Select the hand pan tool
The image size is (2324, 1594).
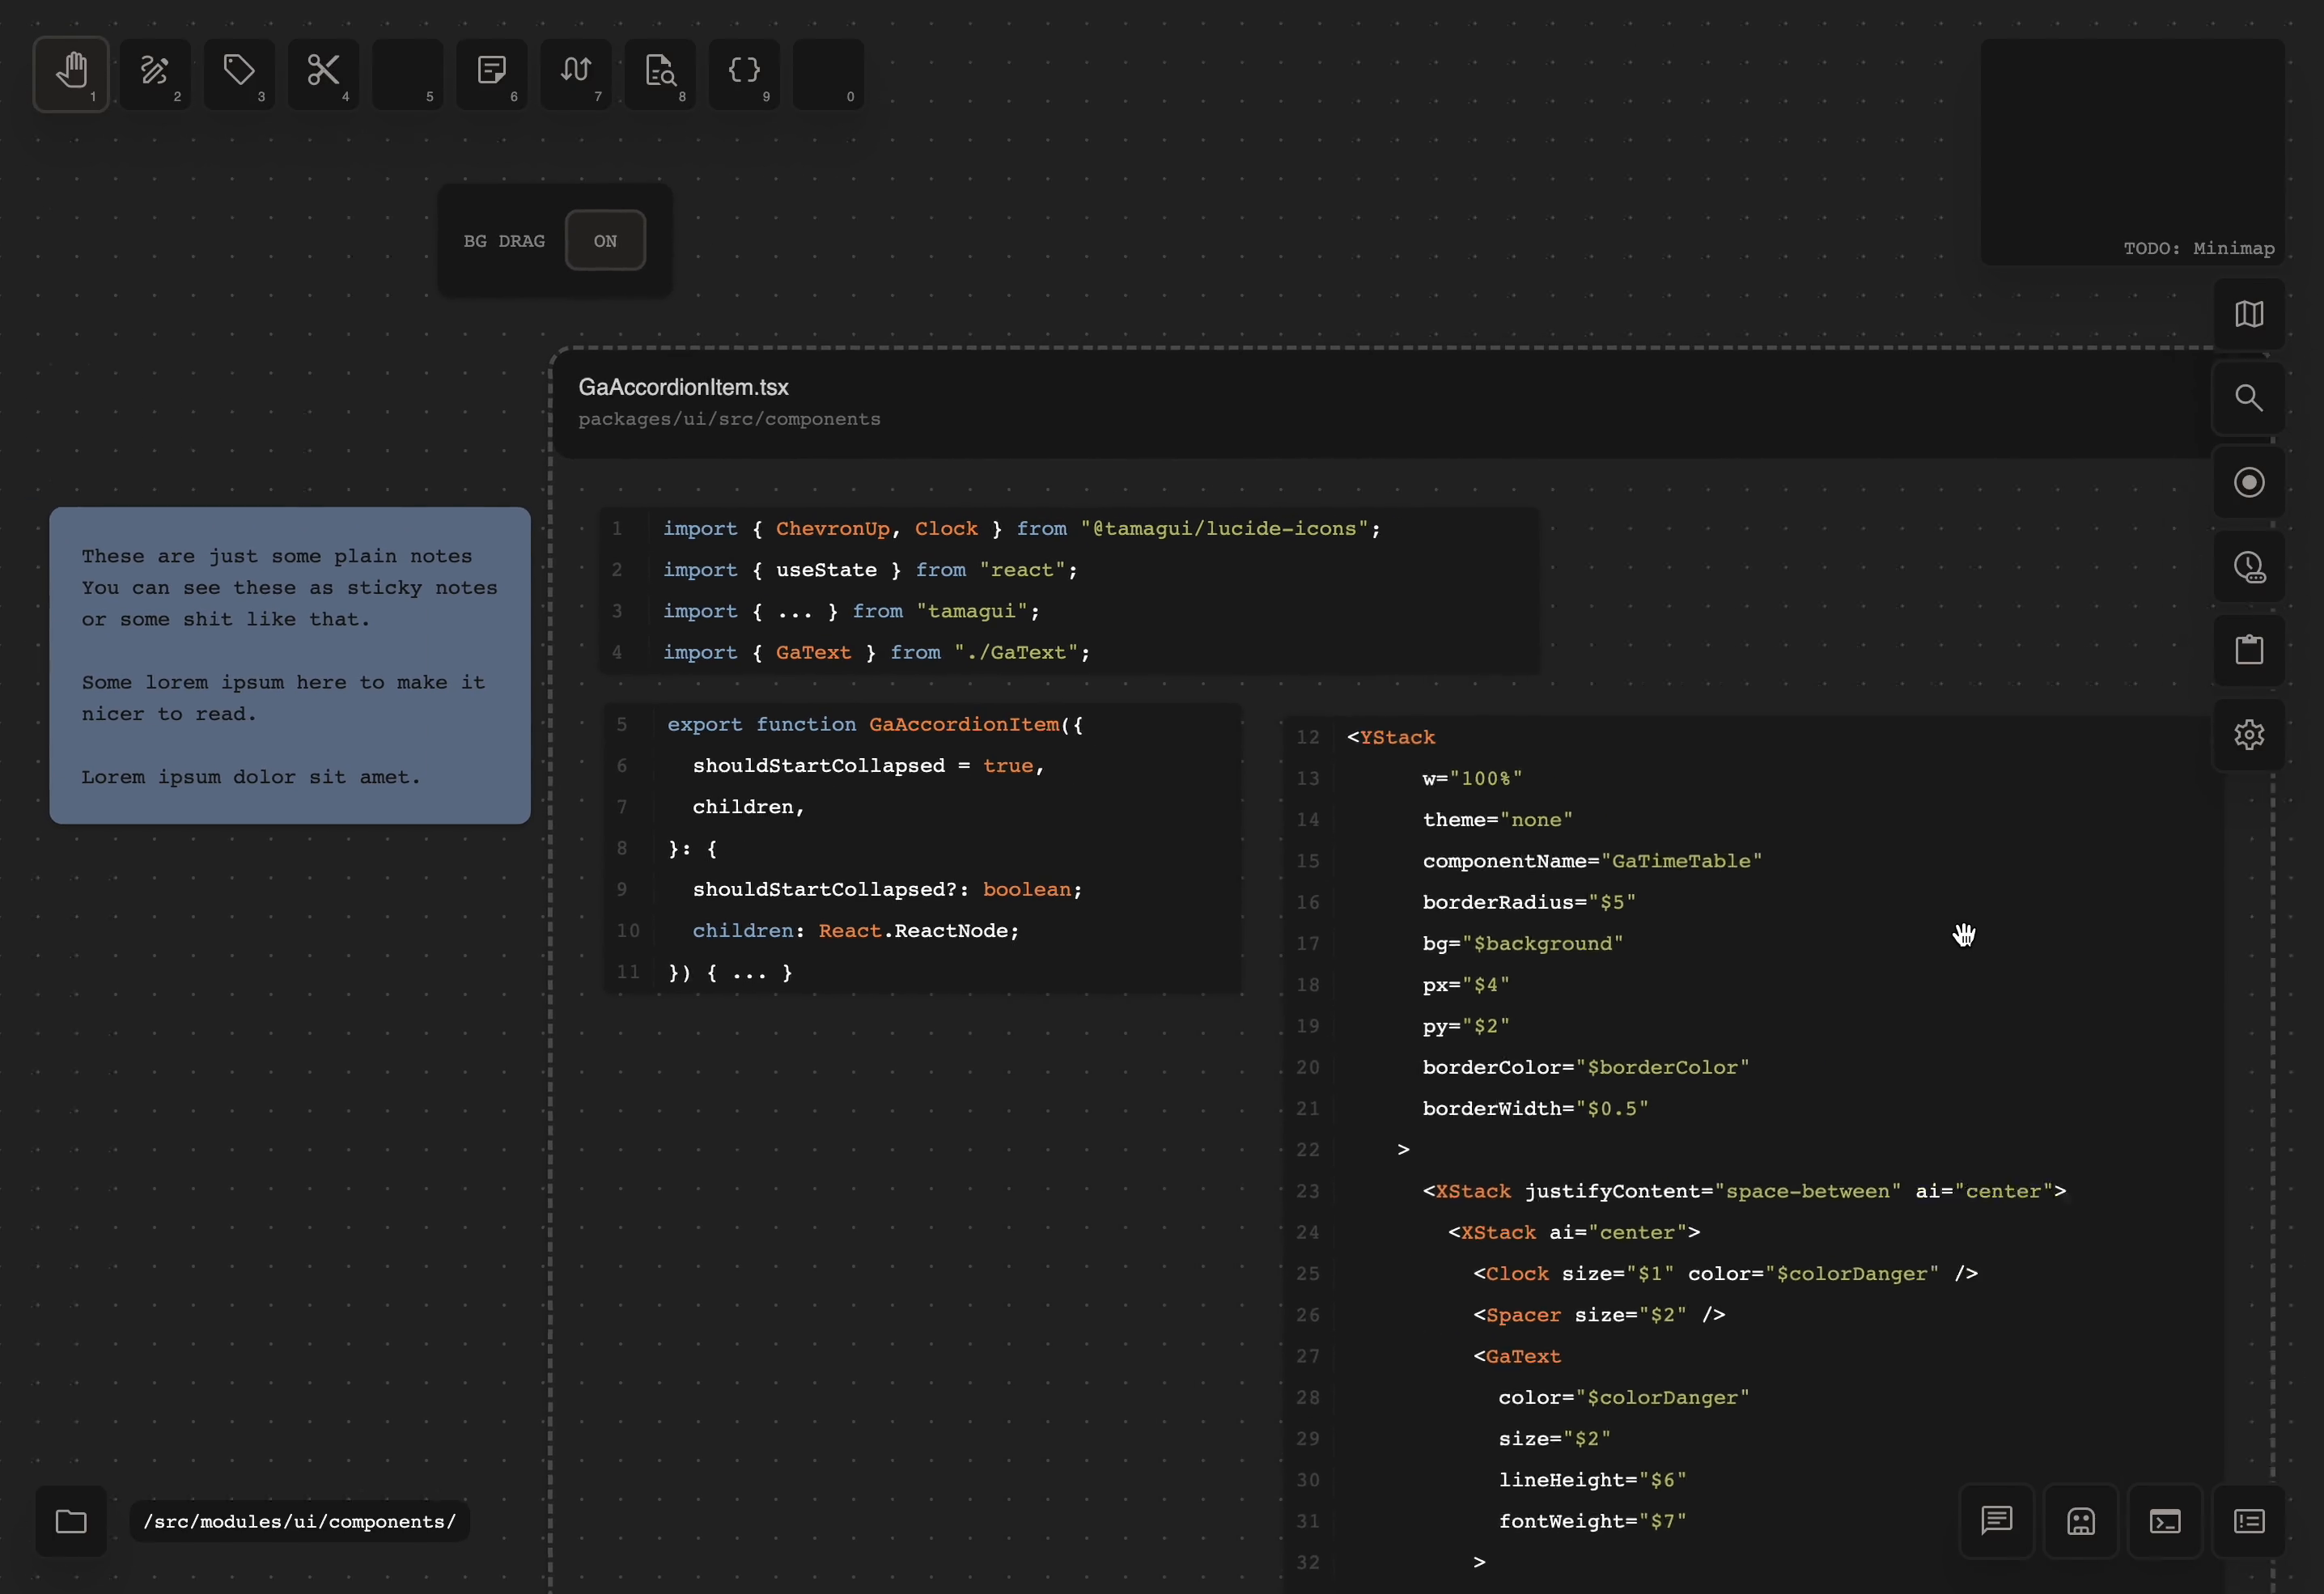71,73
